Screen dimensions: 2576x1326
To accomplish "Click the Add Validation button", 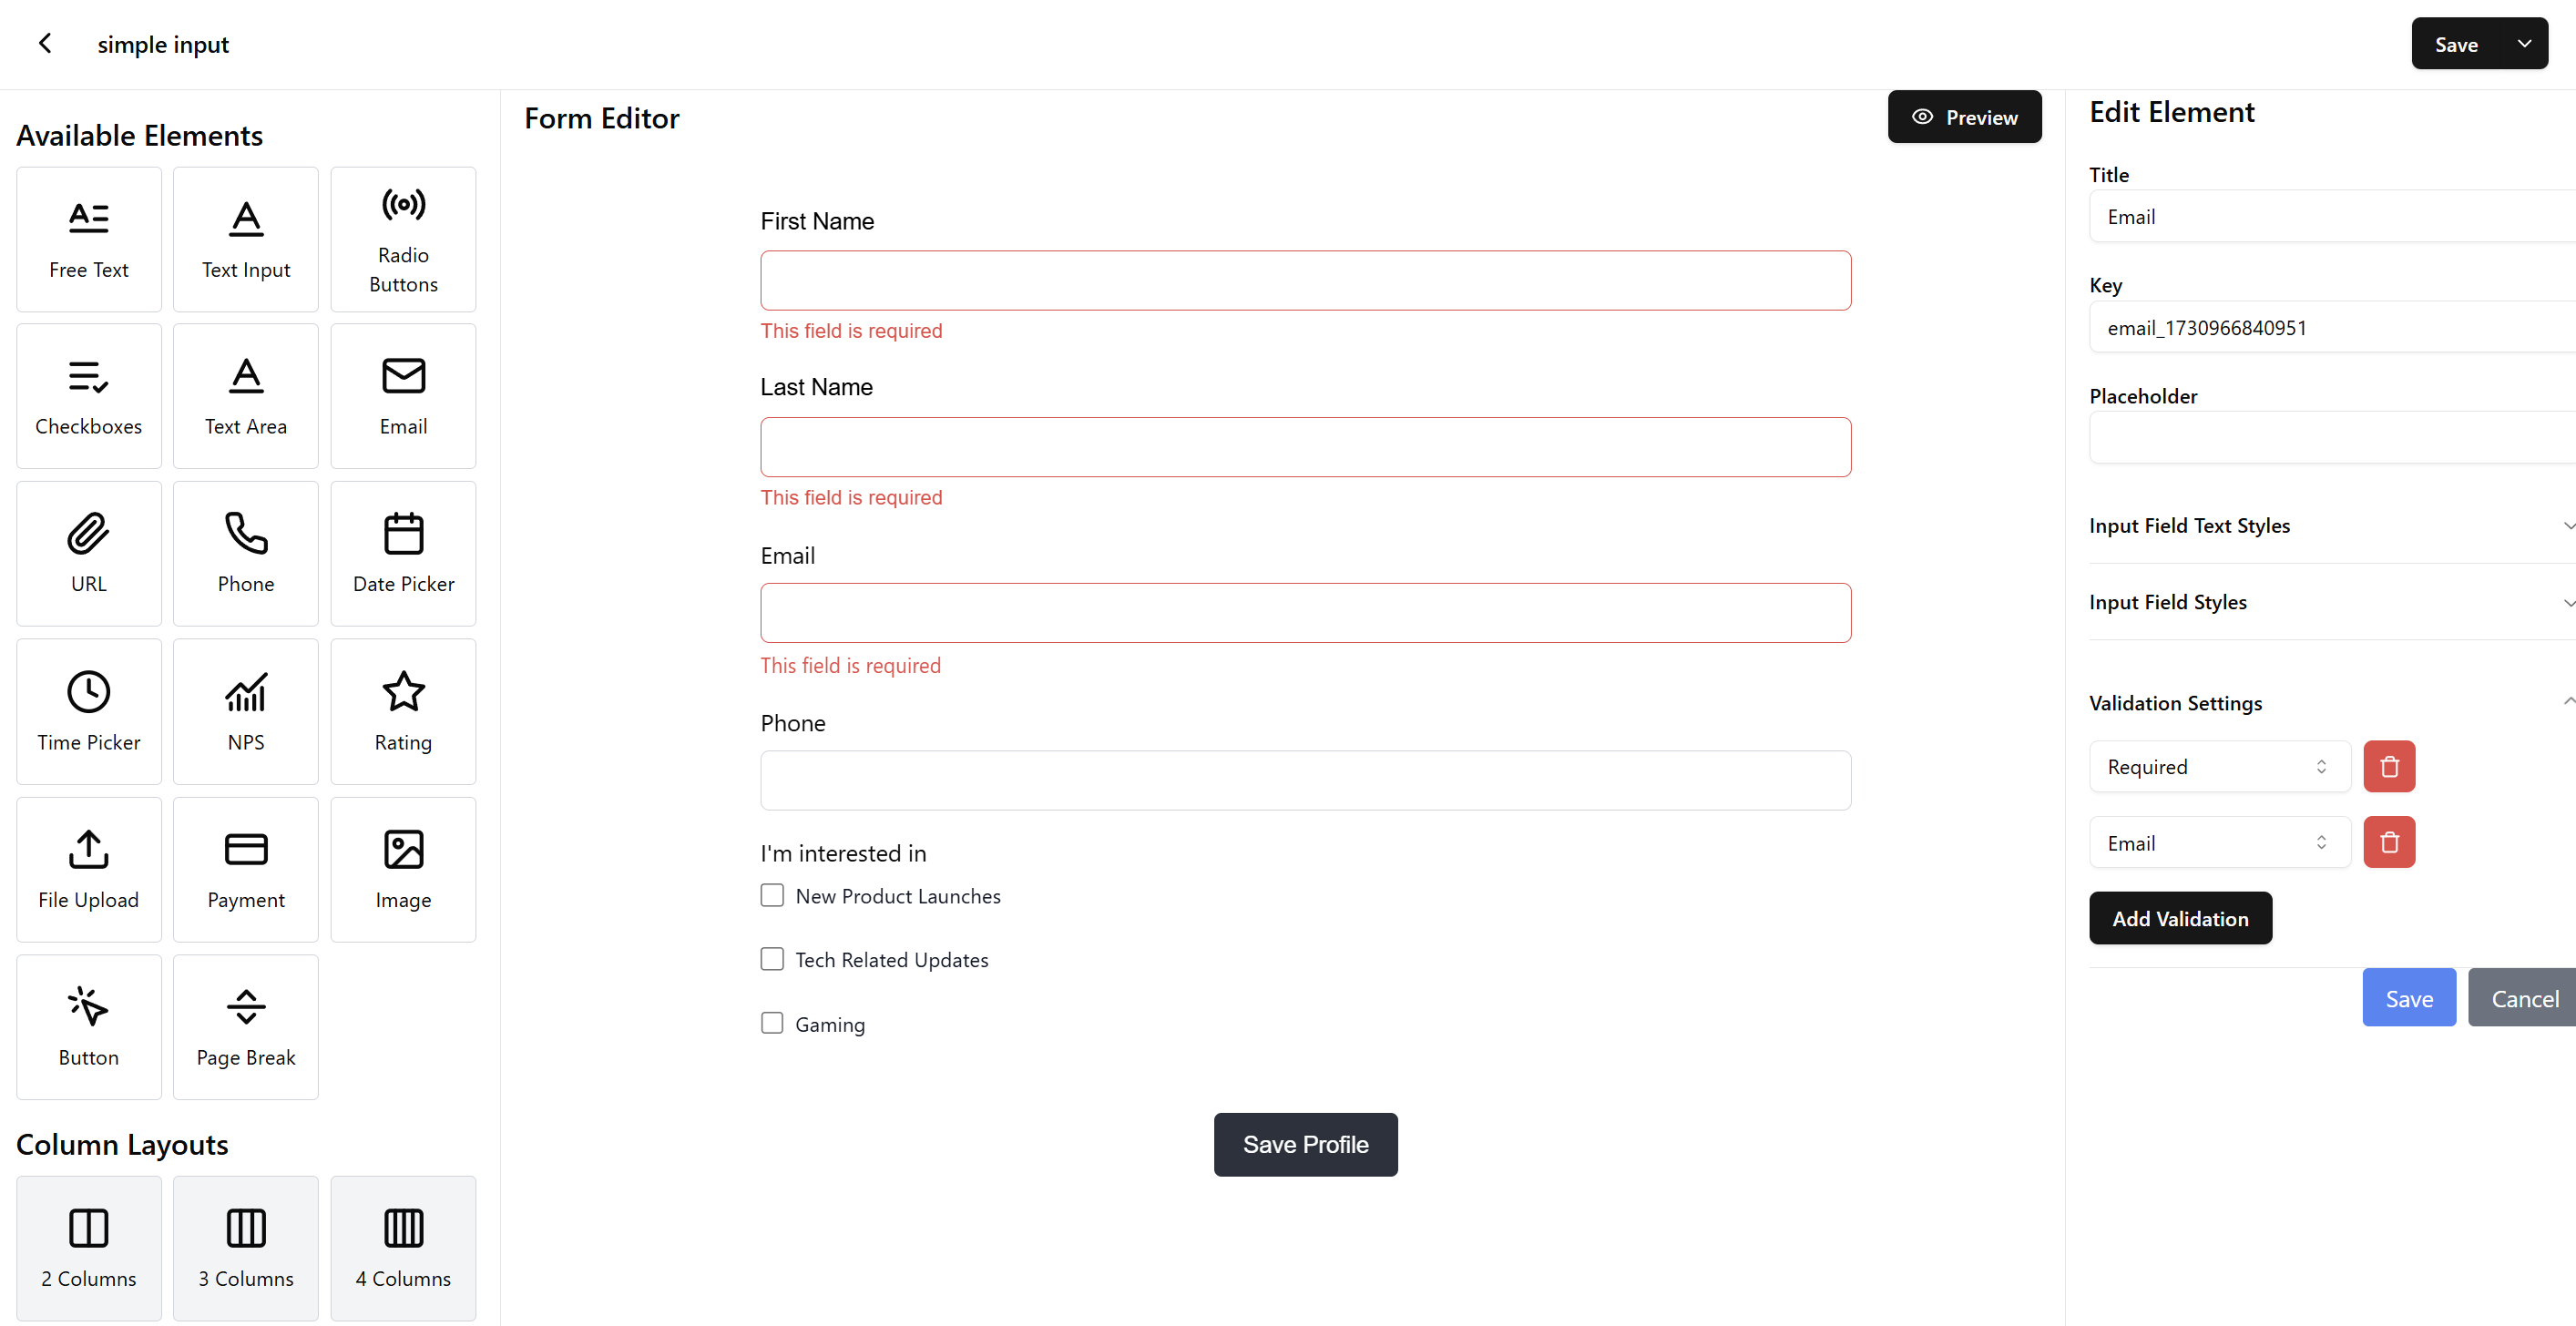I will click(x=2180, y=917).
